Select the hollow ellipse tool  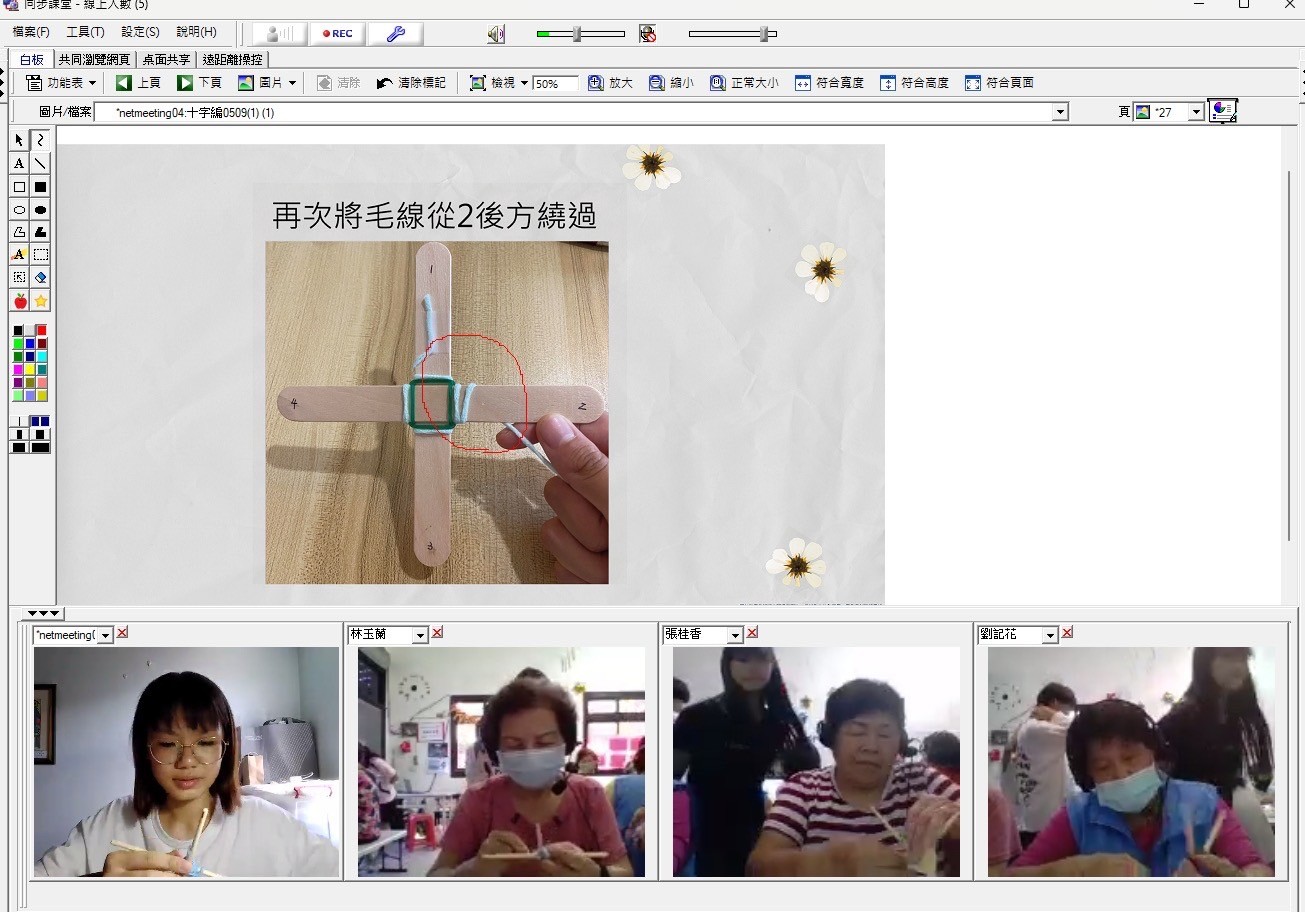point(19,210)
